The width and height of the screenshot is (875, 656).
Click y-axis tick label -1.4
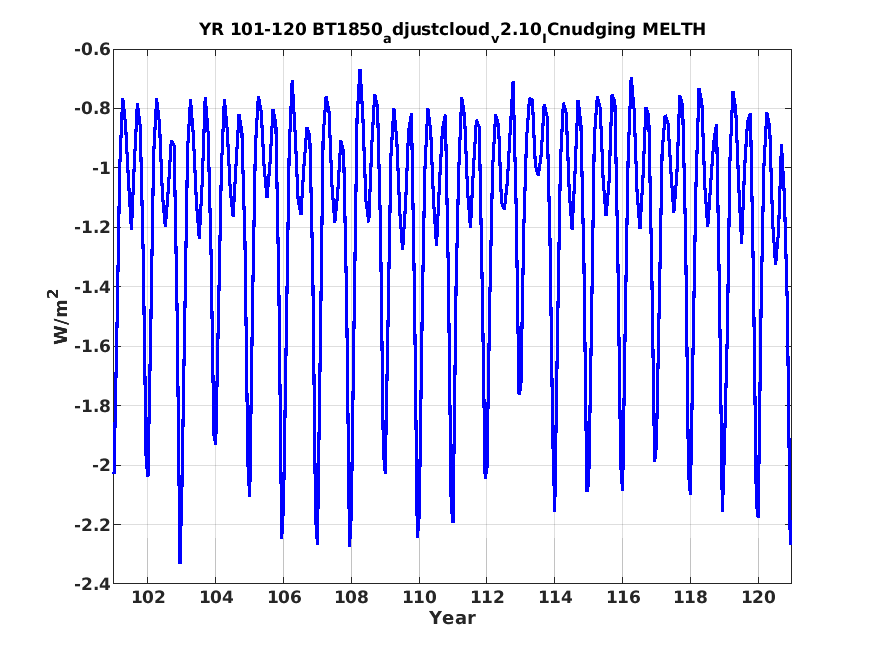pos(92,287)
